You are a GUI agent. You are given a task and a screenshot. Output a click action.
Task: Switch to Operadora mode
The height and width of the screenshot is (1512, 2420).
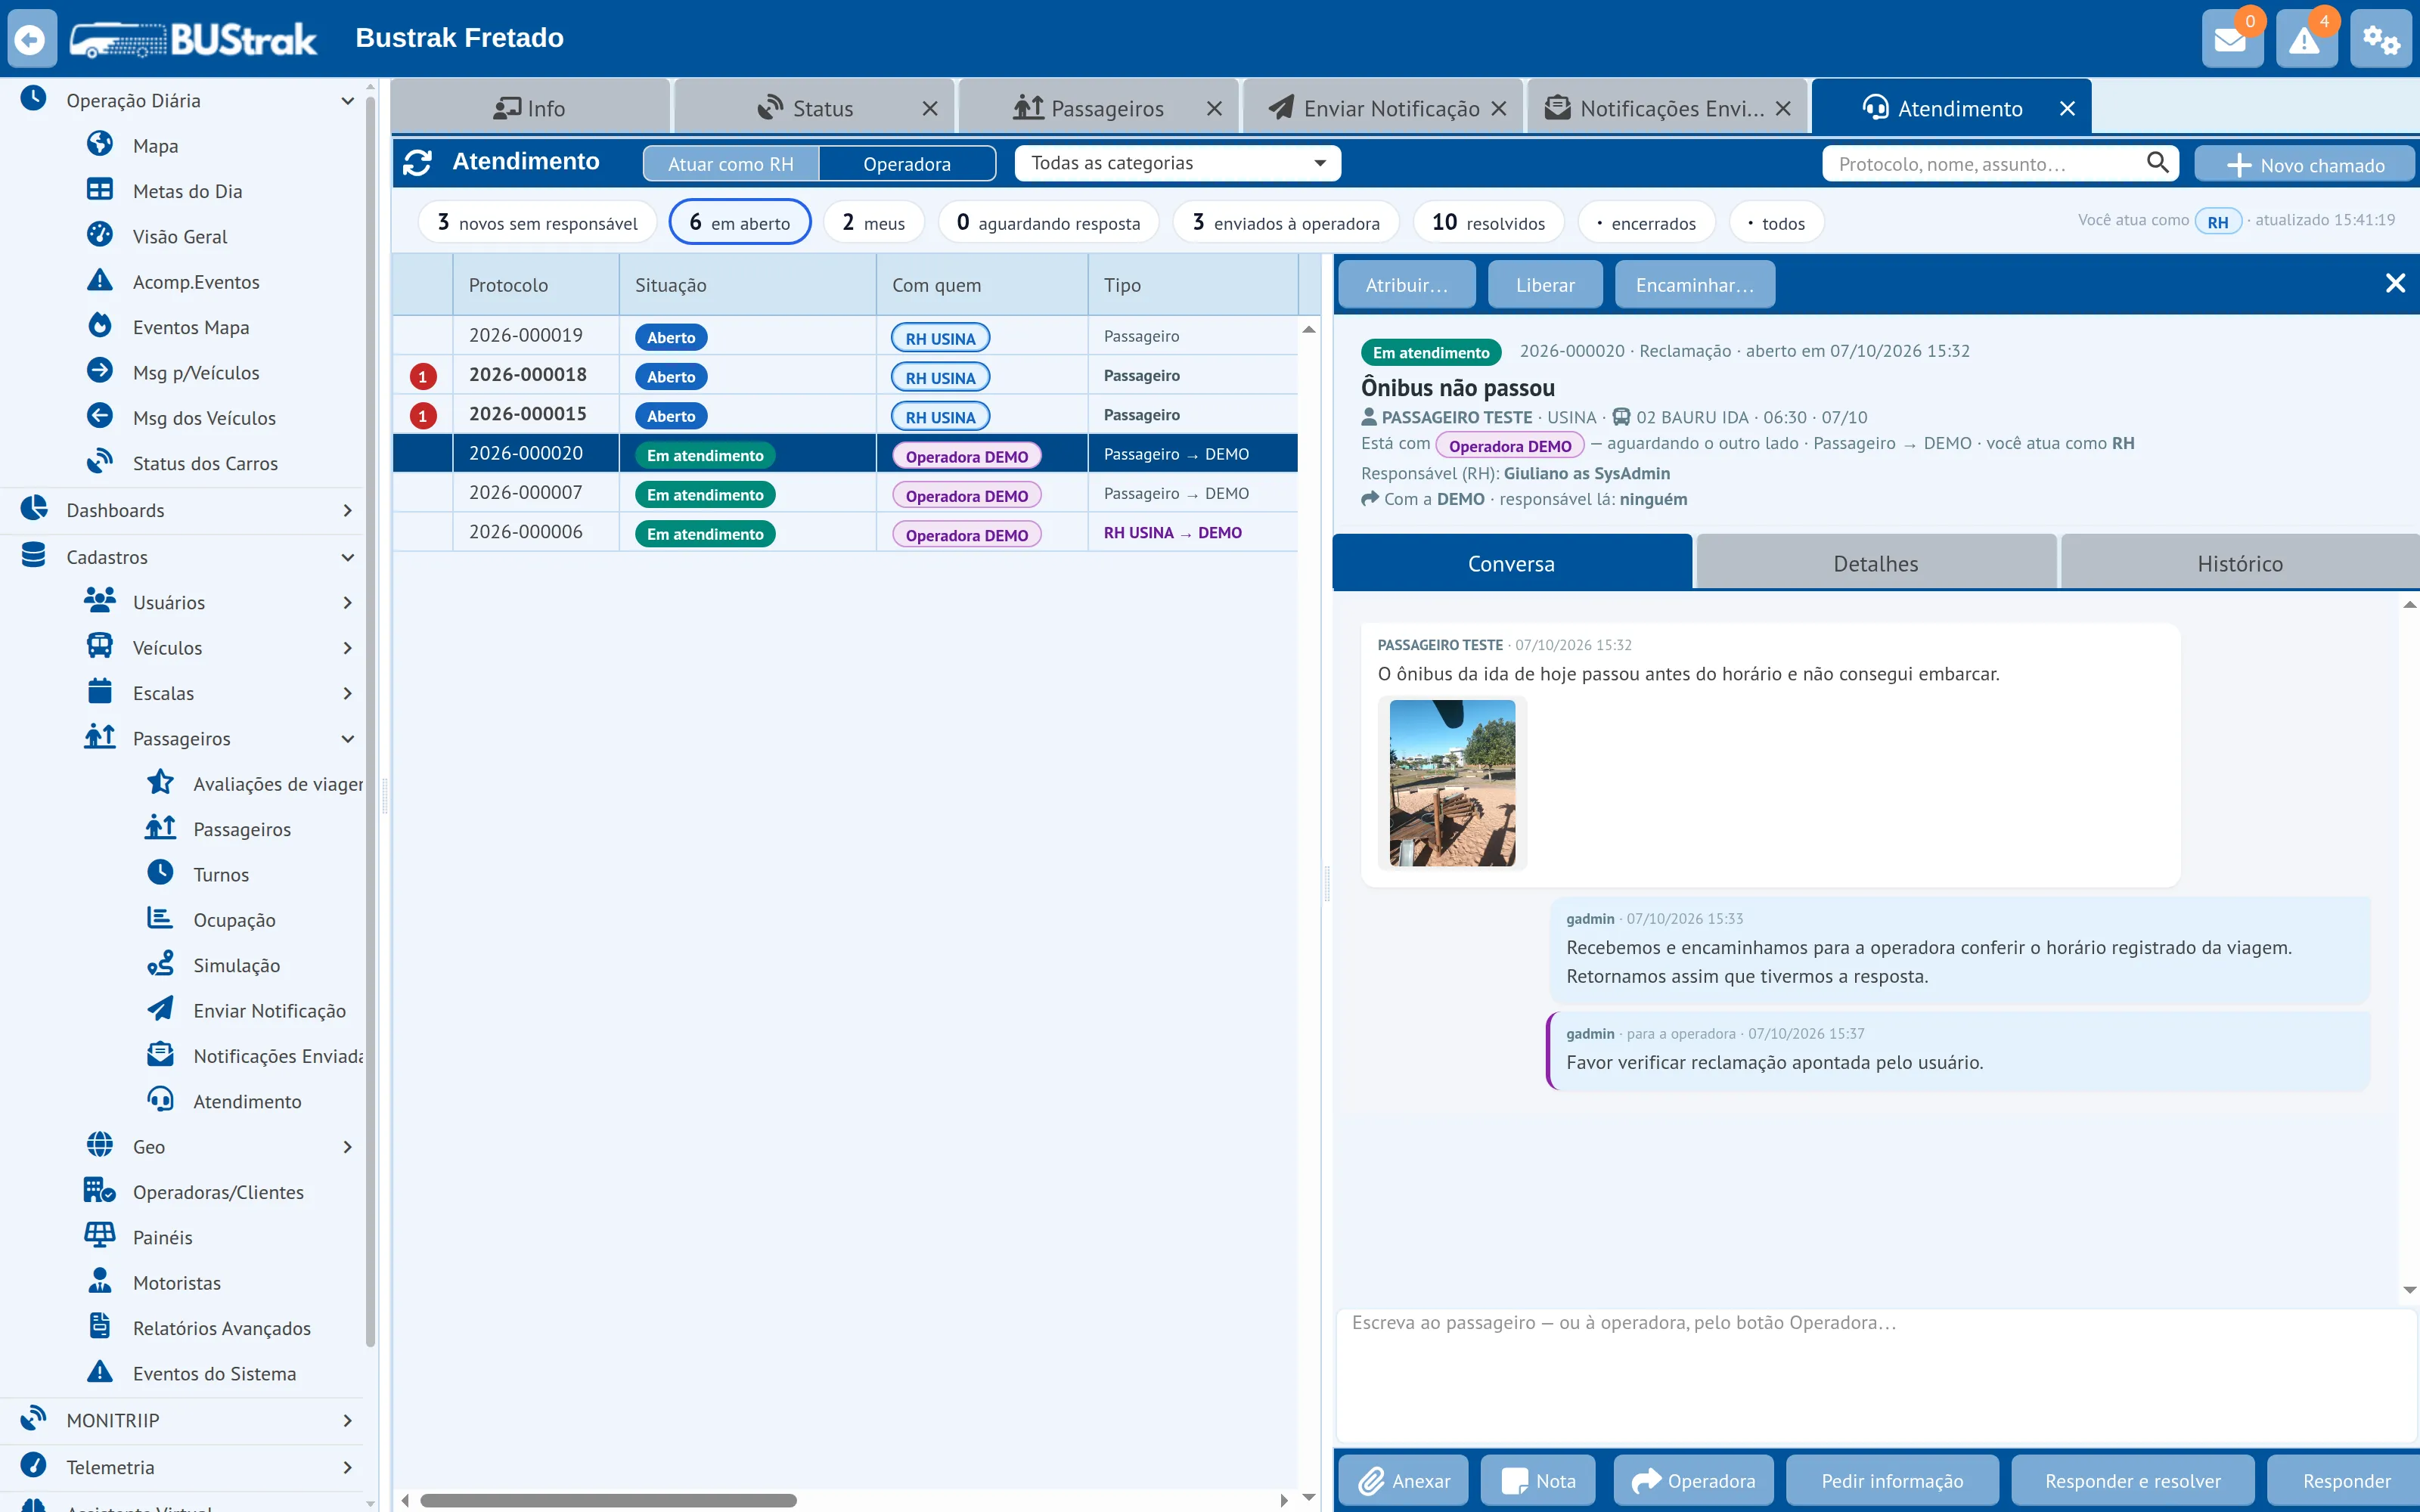pos(907,163)
